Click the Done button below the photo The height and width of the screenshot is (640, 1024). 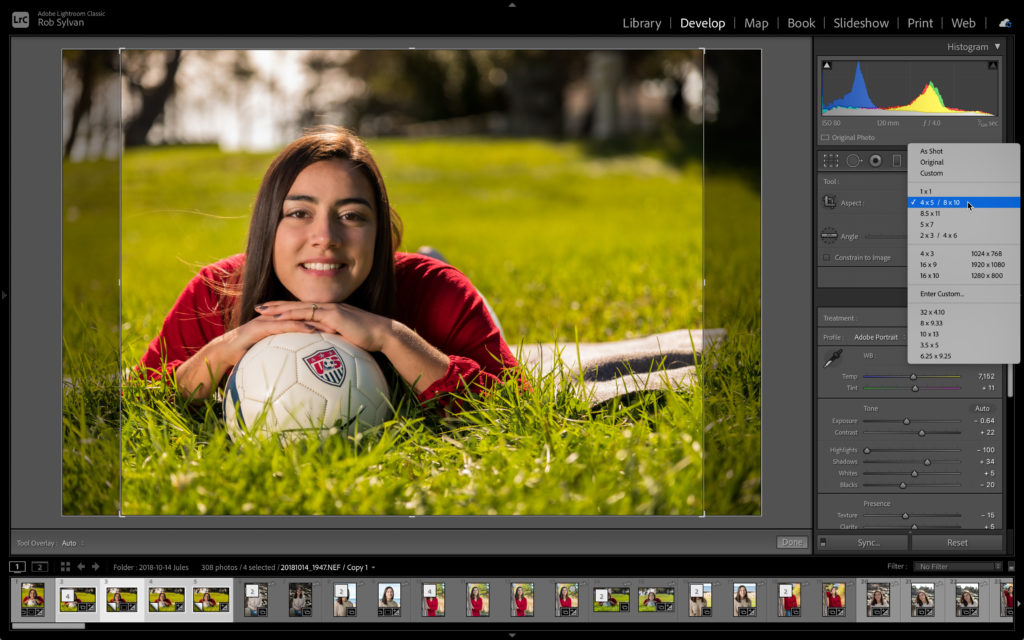click(791, 543)
